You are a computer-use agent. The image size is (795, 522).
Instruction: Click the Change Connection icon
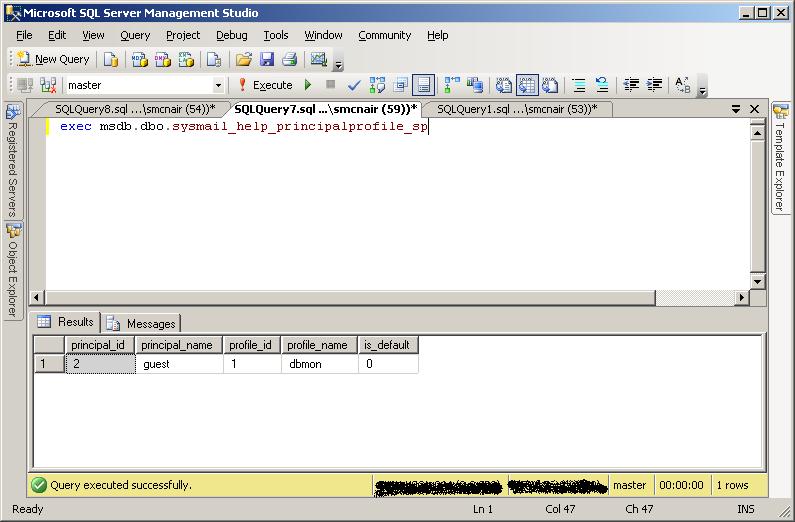pos(48,85)
